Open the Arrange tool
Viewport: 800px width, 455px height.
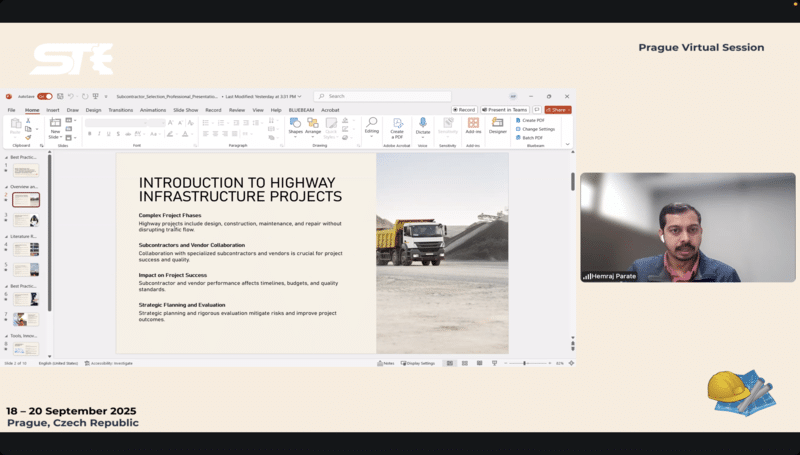(313, 125)
